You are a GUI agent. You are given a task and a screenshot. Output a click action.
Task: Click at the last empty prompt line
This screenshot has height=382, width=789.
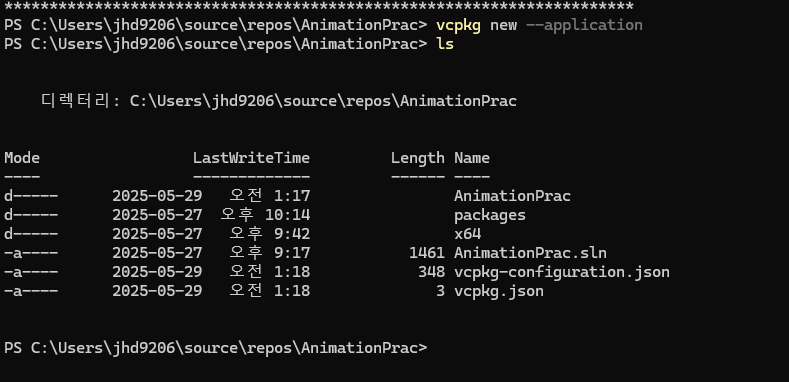215,348
